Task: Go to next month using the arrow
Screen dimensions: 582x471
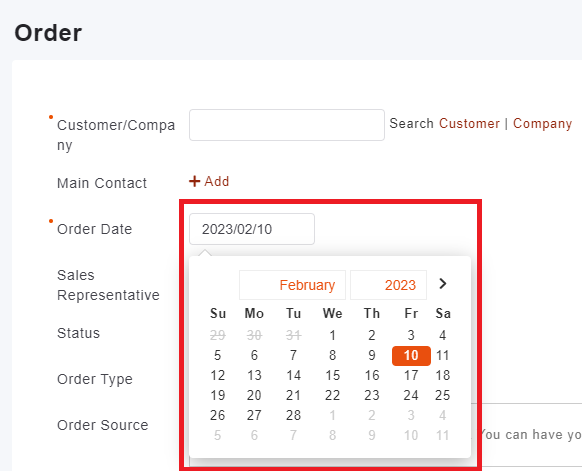Action: [442, 284]
